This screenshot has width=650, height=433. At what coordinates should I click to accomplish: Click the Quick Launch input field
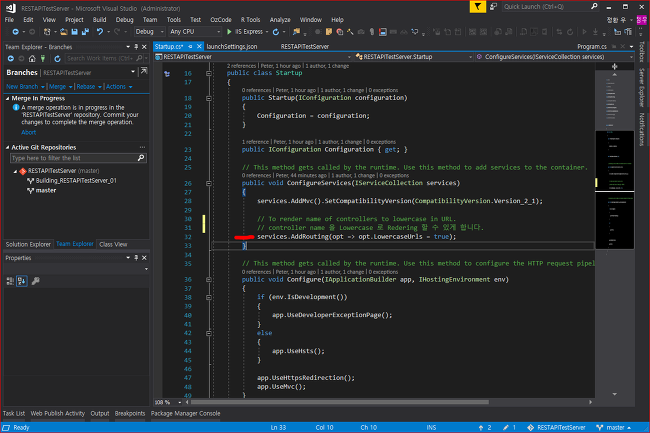click(x=545, y=7)
